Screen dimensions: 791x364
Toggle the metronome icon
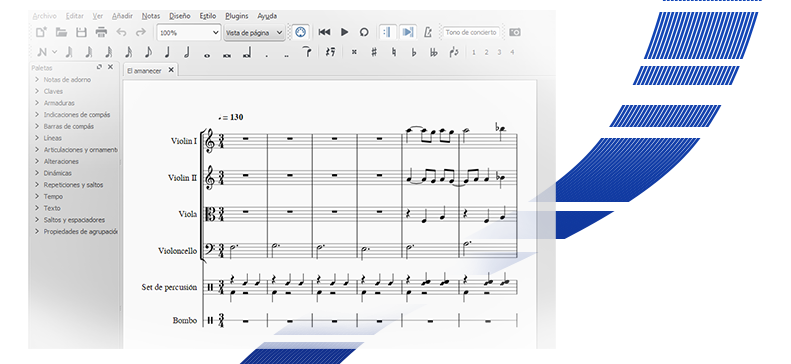[428, 32]
